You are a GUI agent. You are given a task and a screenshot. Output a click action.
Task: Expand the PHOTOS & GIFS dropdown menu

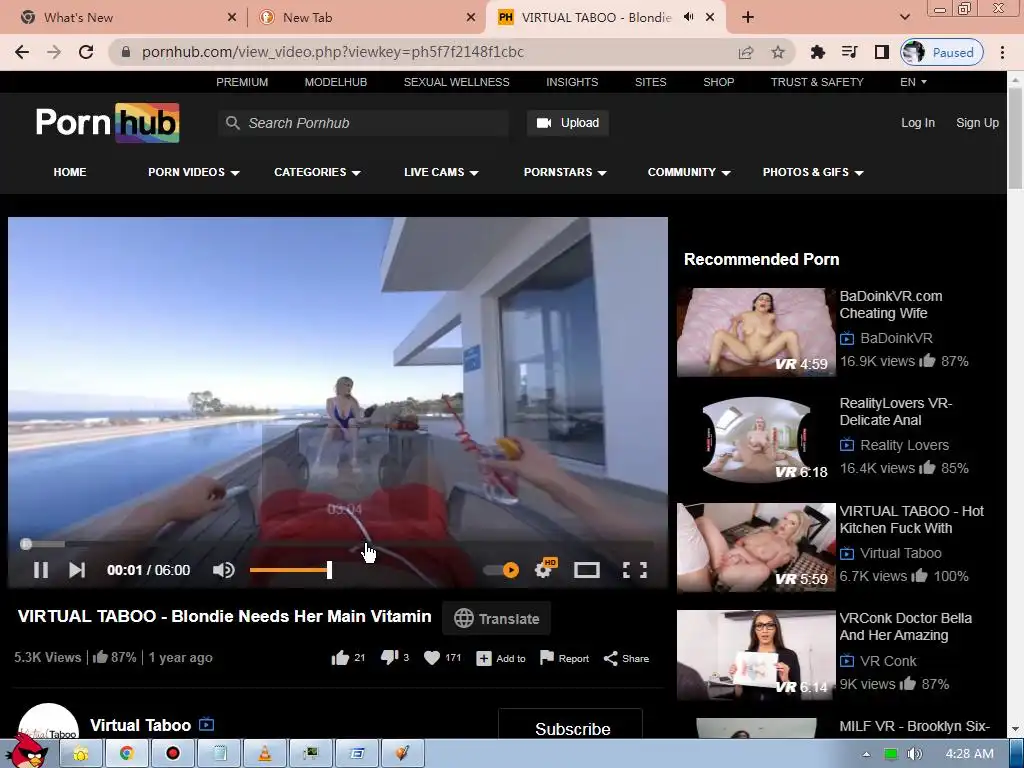(812, 172)
